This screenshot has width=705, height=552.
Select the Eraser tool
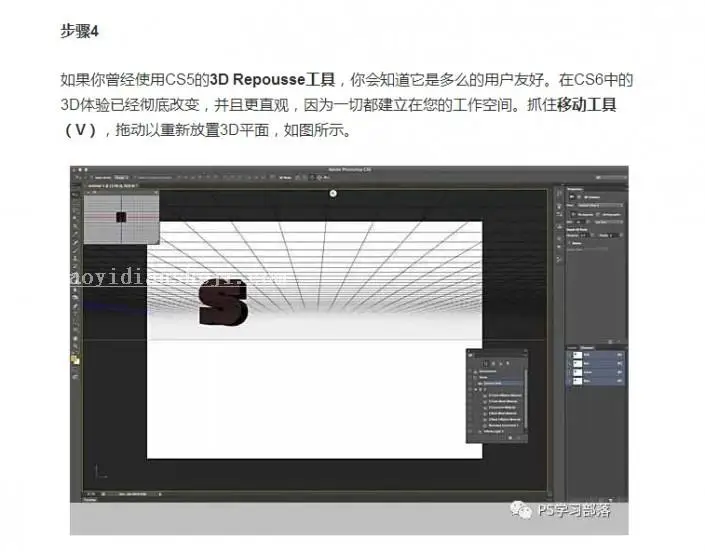point(75,274)
